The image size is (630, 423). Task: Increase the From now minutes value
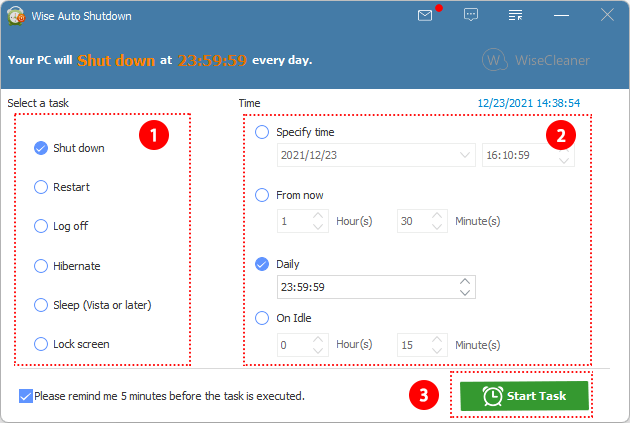pyautogui.click(x=437, y=215)
